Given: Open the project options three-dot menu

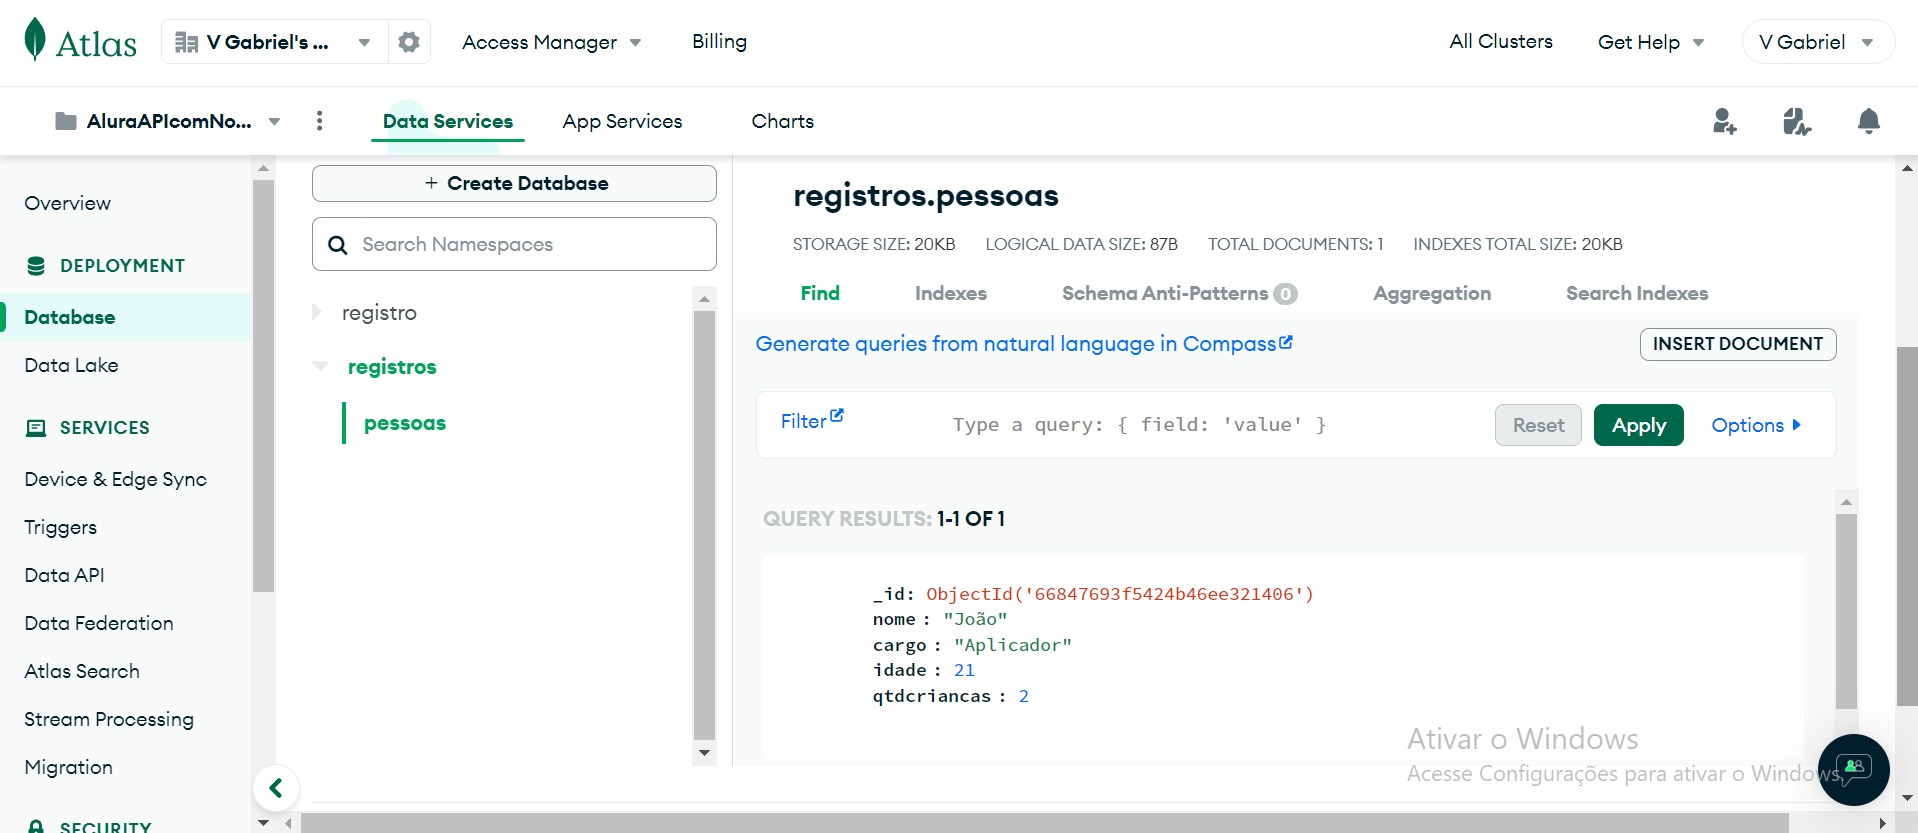Looking at the screenshot, I should click(x=319, y=121).
